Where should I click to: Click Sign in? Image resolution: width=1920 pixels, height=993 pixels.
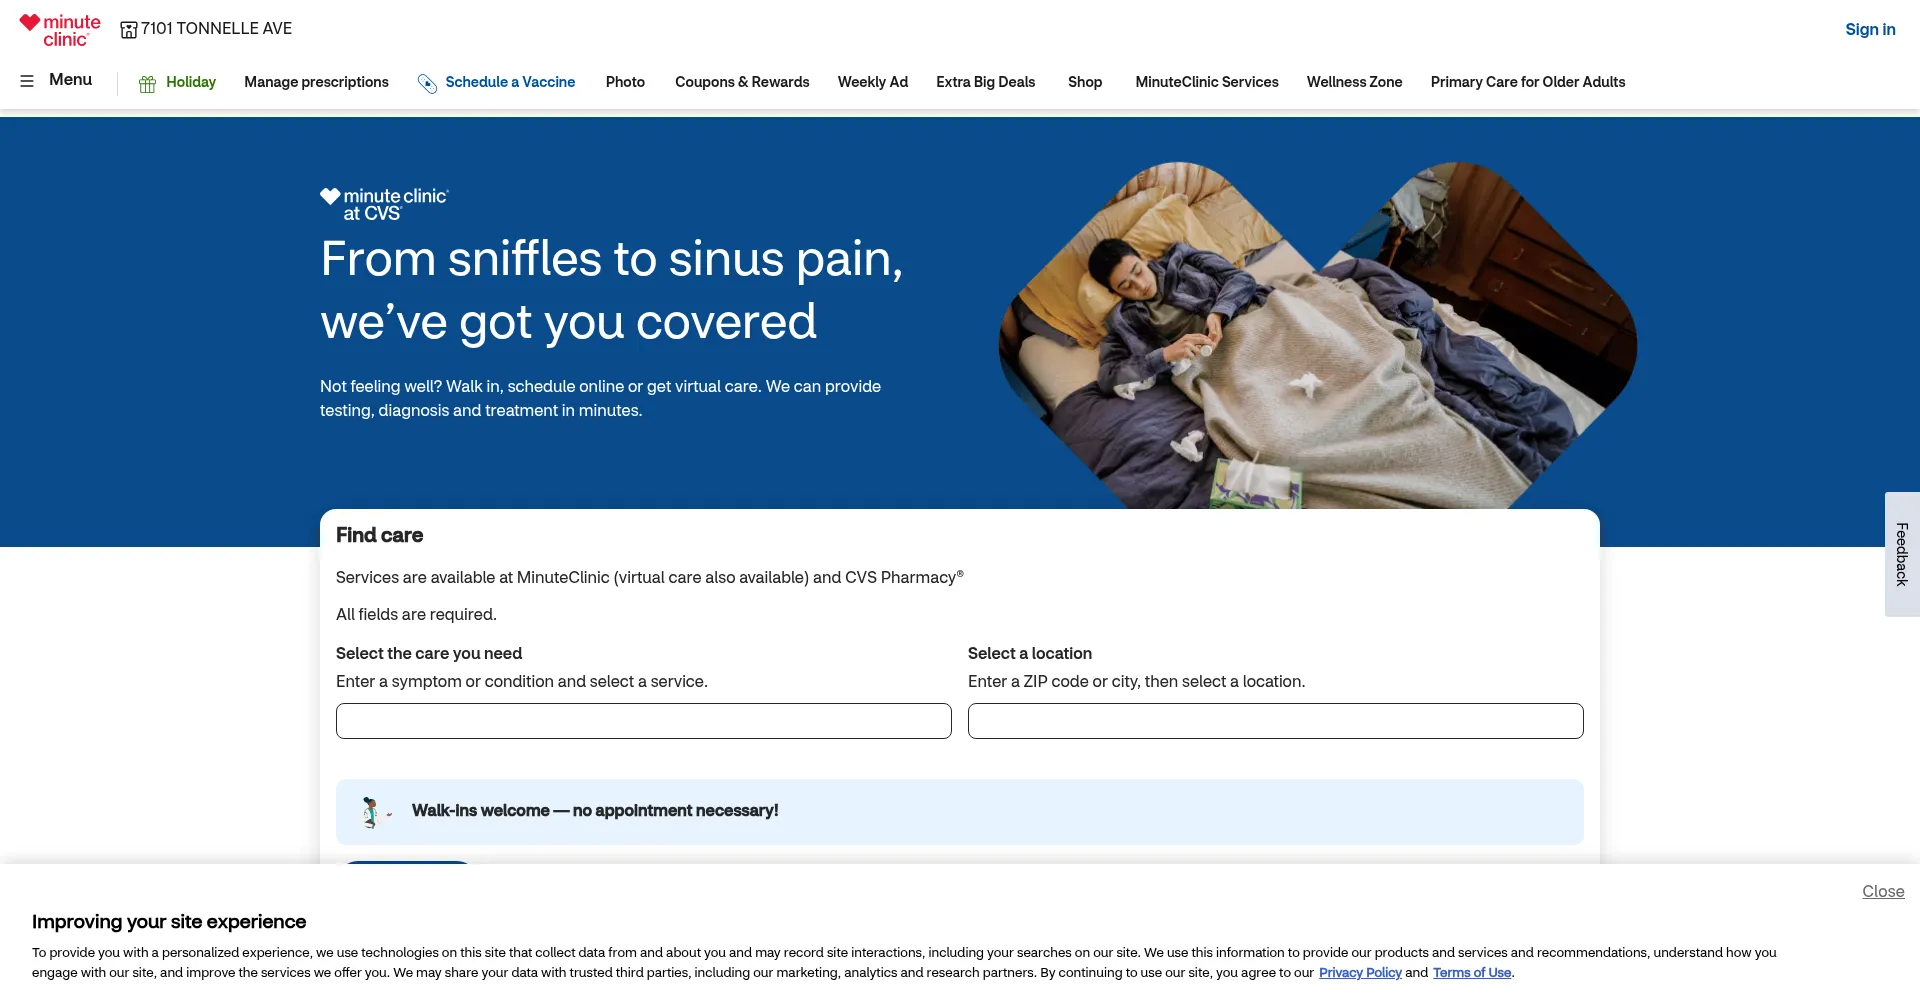[x=1870, y=30]
